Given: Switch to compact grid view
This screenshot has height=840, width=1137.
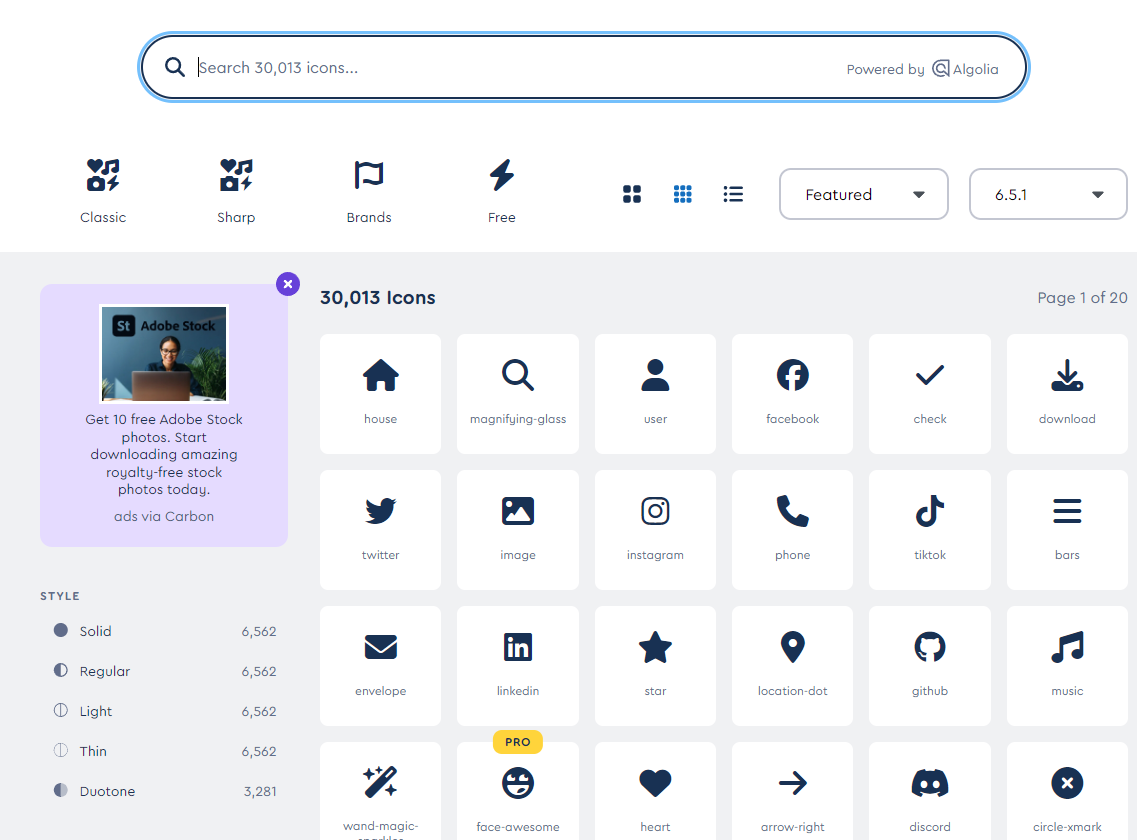Looking at the screenshot, I should (x=682, y=194).
